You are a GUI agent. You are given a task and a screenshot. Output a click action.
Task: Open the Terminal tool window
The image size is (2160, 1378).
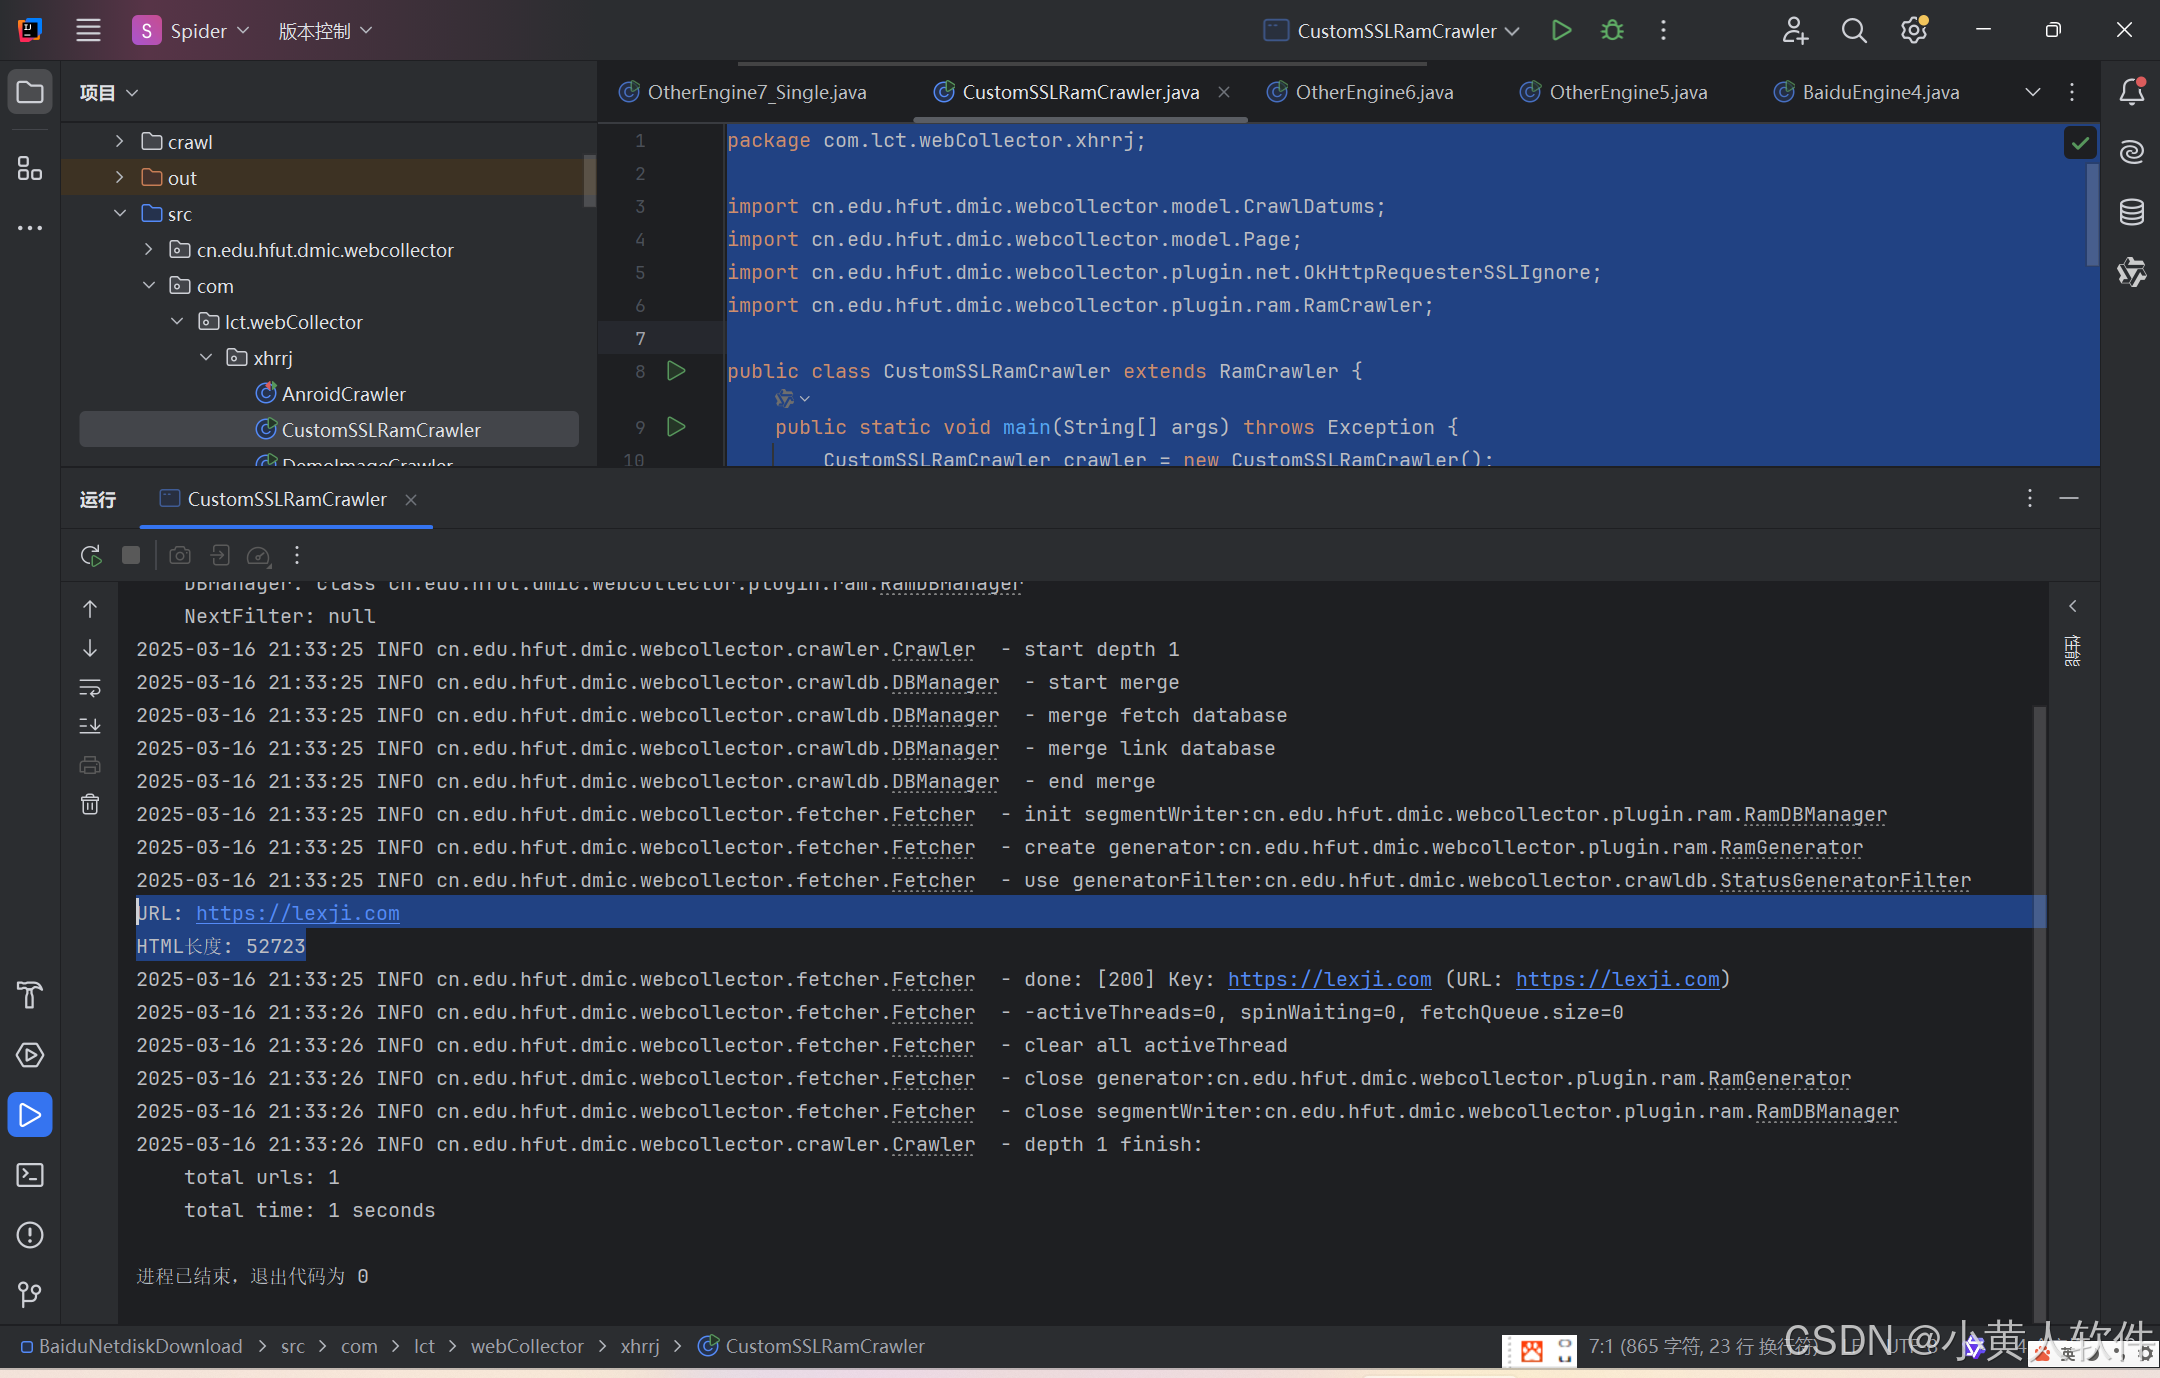coord(30,1175)
